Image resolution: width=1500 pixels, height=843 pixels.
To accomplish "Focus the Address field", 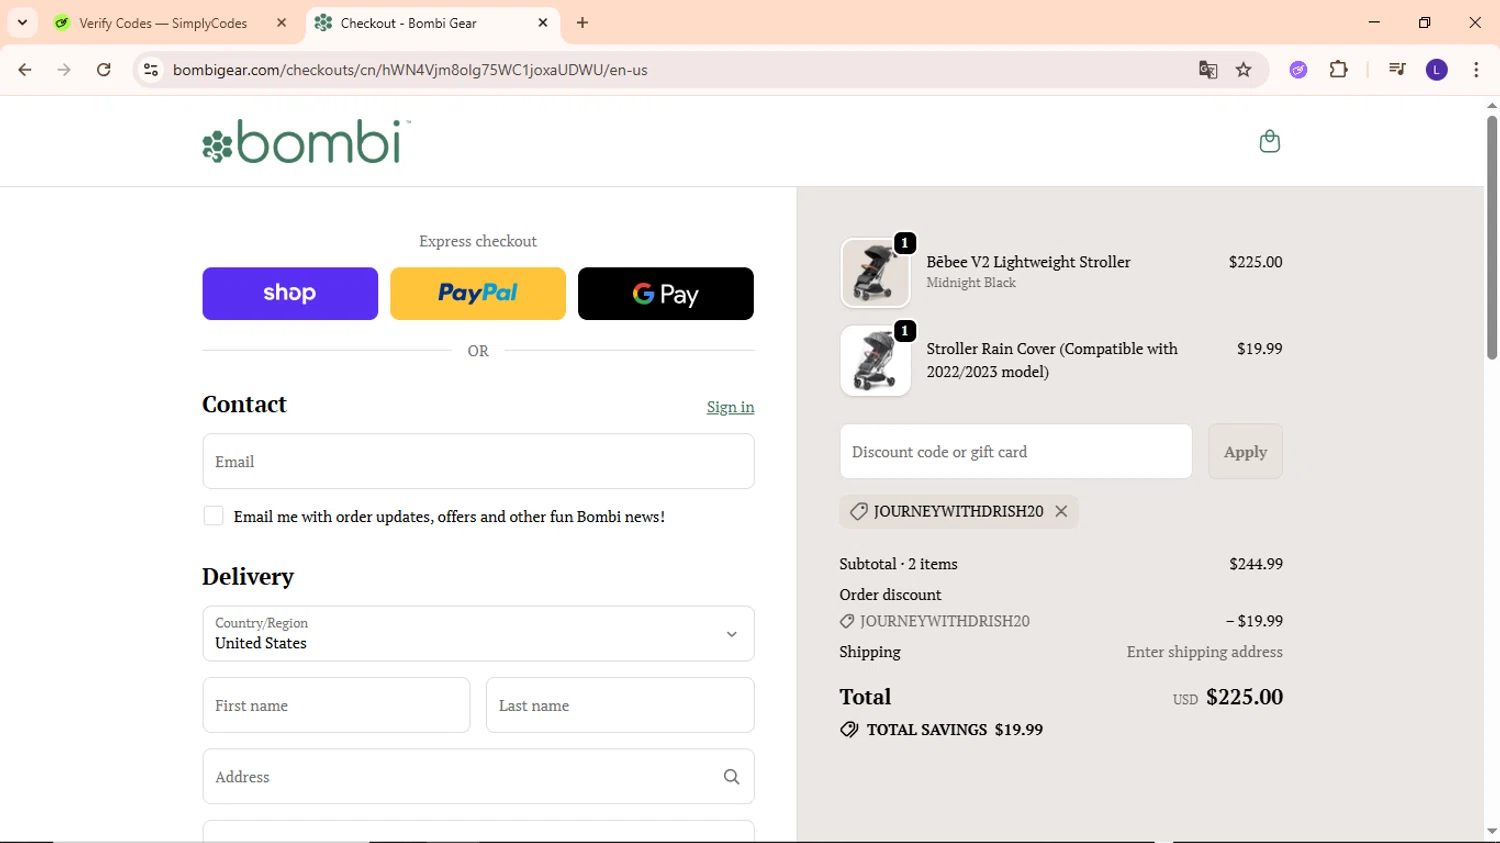I will pyautogui.click(x=478, y=776).
